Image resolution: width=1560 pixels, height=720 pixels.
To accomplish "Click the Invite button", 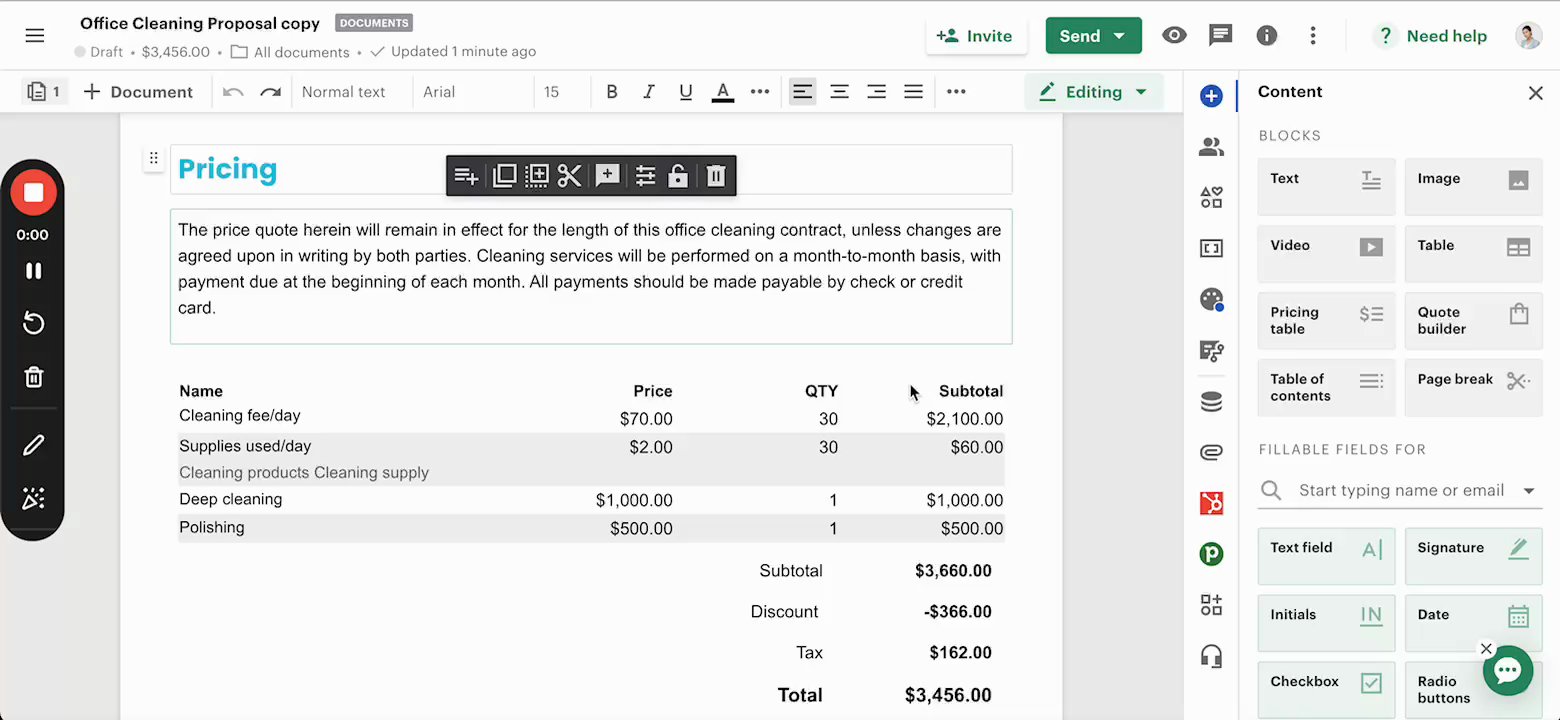I will click(975, 36).
